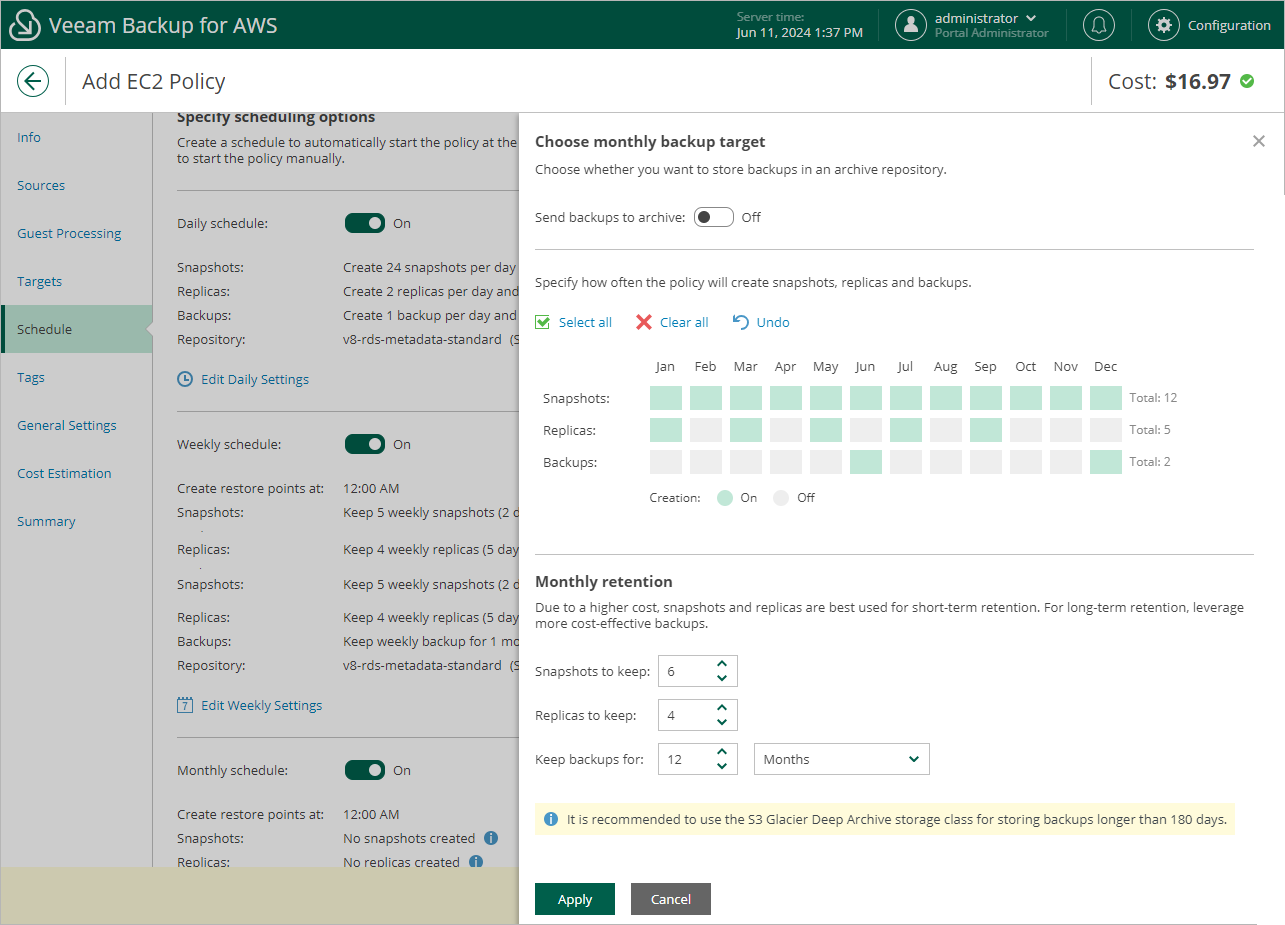Screen dimensions: 1285x925
Task: Click the administrator user avatar icon
Action: click(910, 25)
